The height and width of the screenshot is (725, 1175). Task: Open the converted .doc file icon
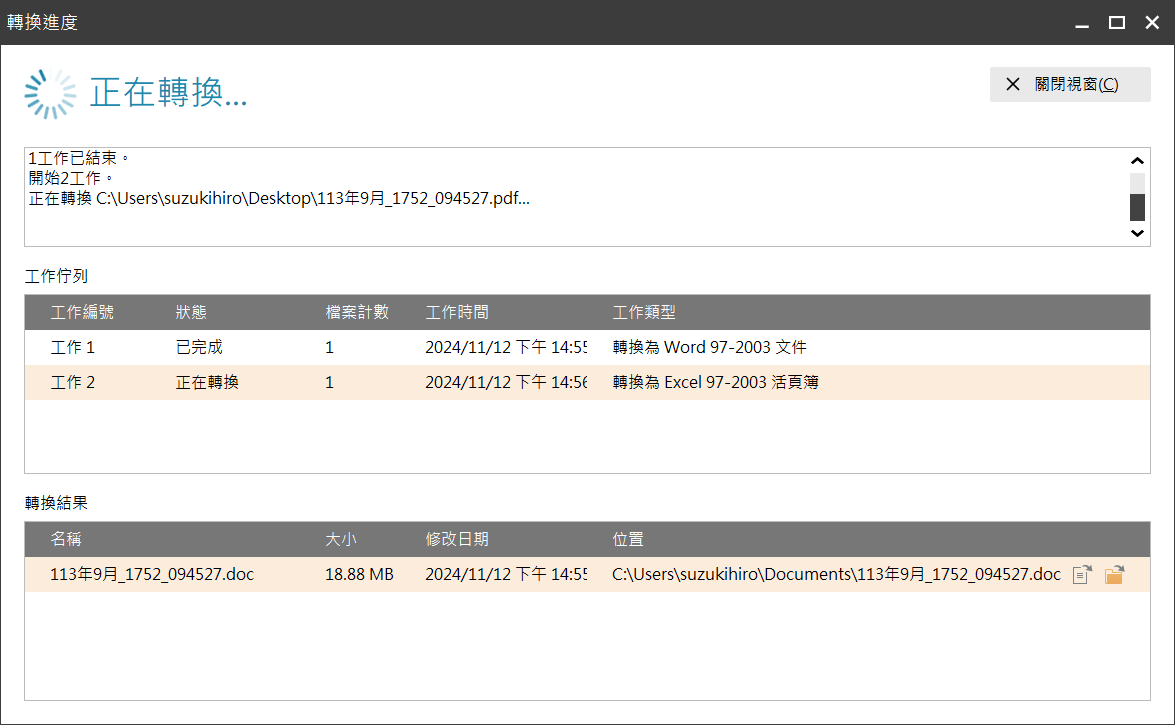(x=1081, y=574)
